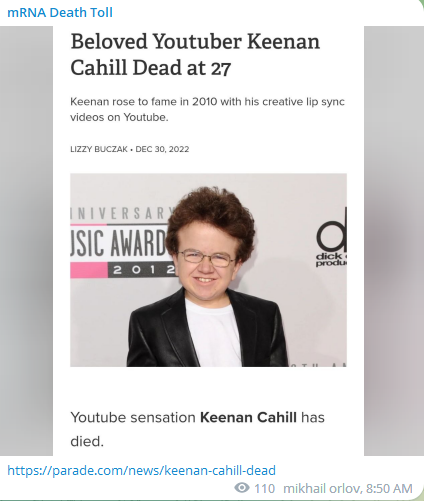Open the Keenan Cahill red carpet photo
This screenshot has width=424, height=501.
point(208,270)
